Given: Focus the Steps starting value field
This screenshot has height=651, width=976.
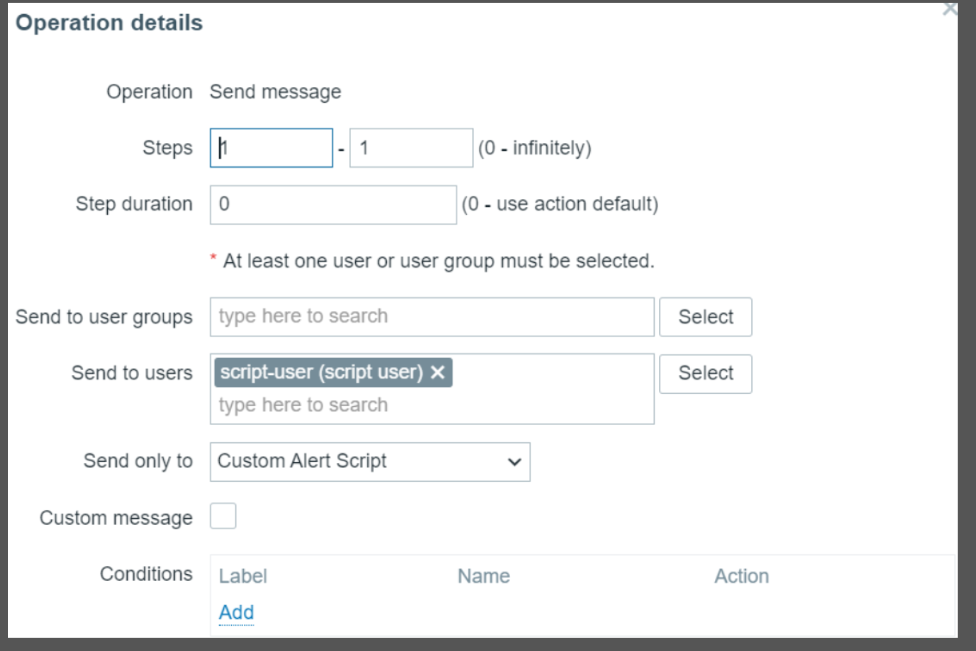Looking at the screenshot, I should click(271, 148).
